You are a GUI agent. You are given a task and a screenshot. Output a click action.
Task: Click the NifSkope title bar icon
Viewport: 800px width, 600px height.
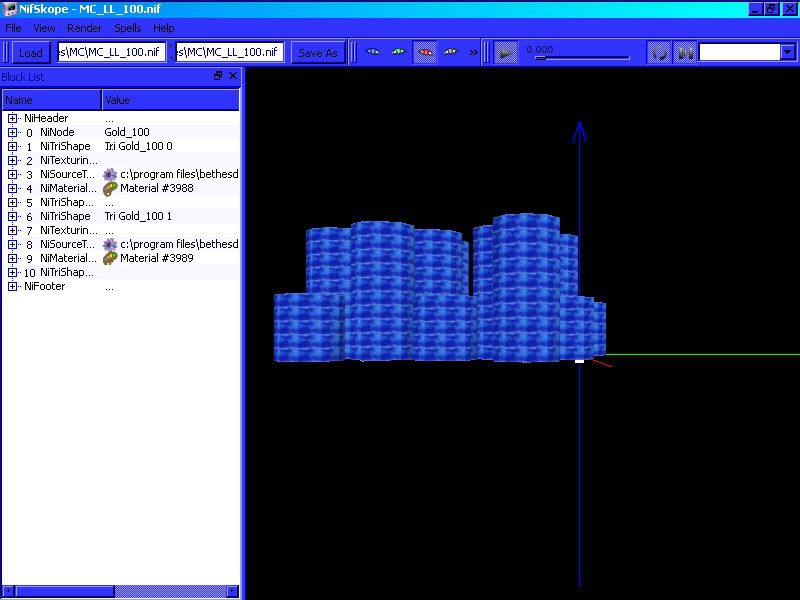tap(10, 9)
